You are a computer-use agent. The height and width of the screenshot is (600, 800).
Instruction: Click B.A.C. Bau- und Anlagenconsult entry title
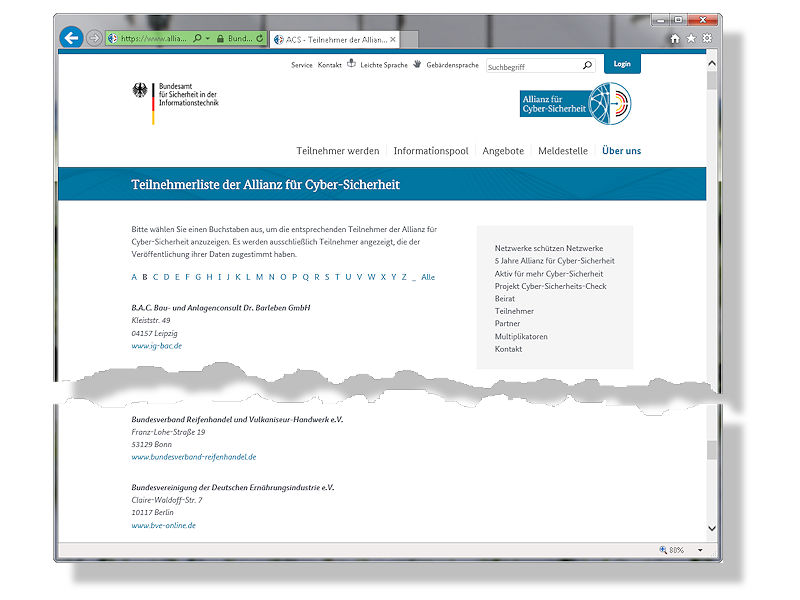[x=221, y=308]
